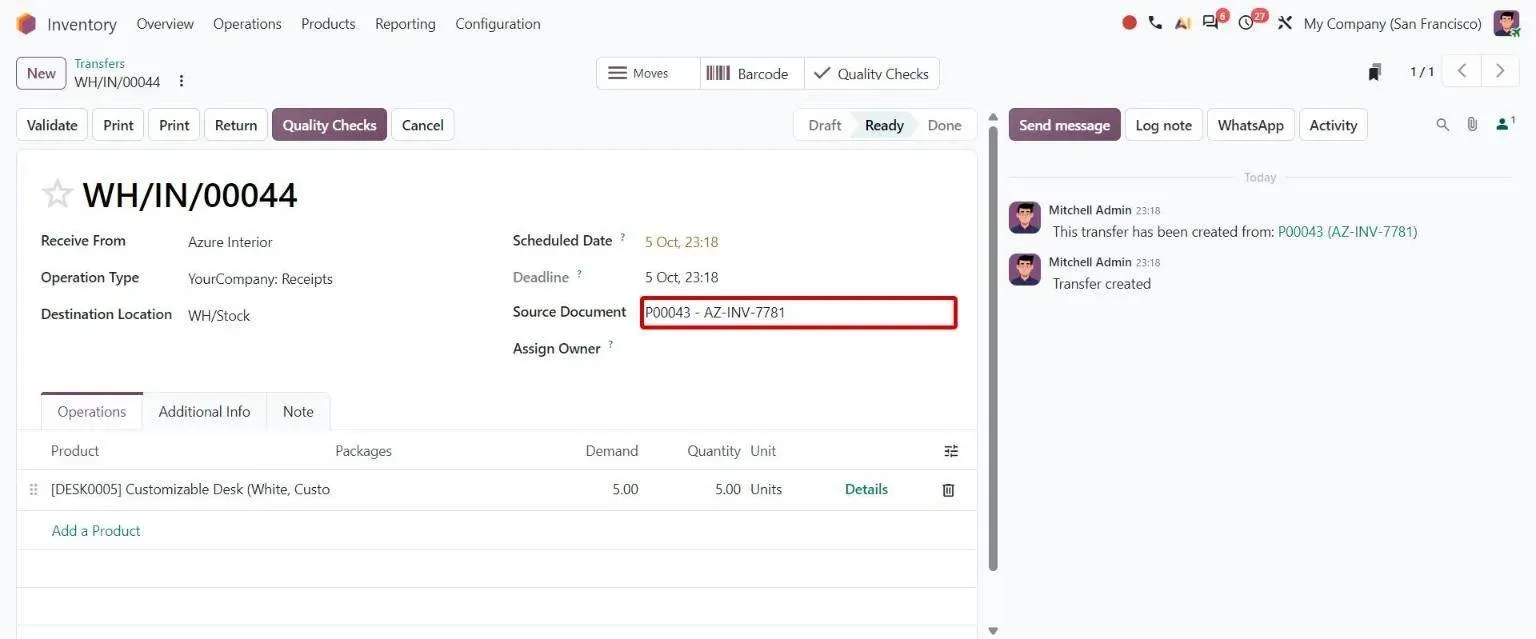Click the Details link on product line

tap(866, 489)
